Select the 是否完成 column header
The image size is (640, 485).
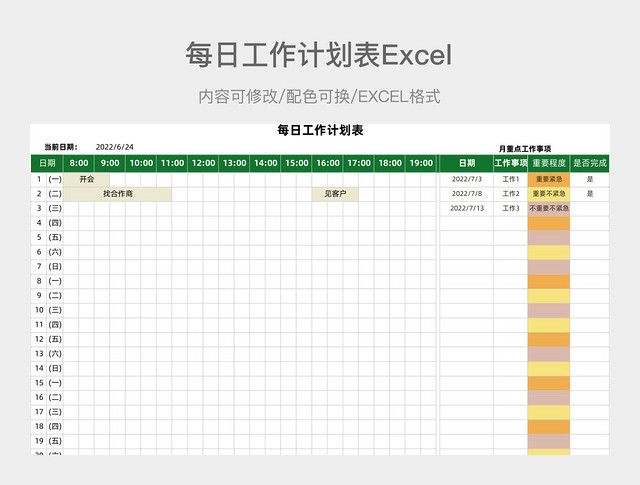(590, 163)
